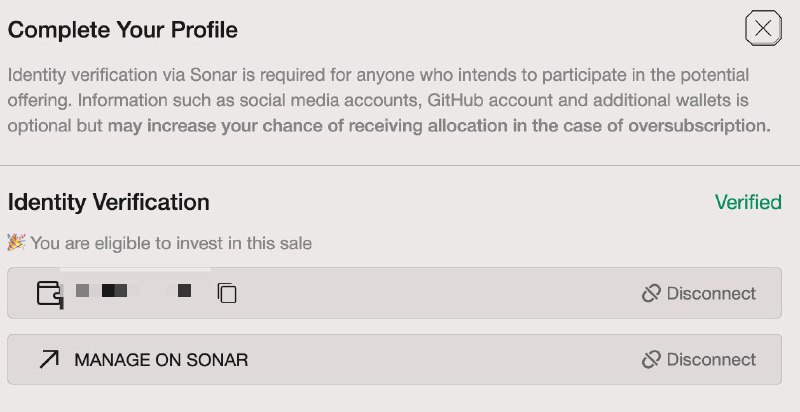Click the green Verified status label
Screen dimensions: 800x412
click(747, 202)
